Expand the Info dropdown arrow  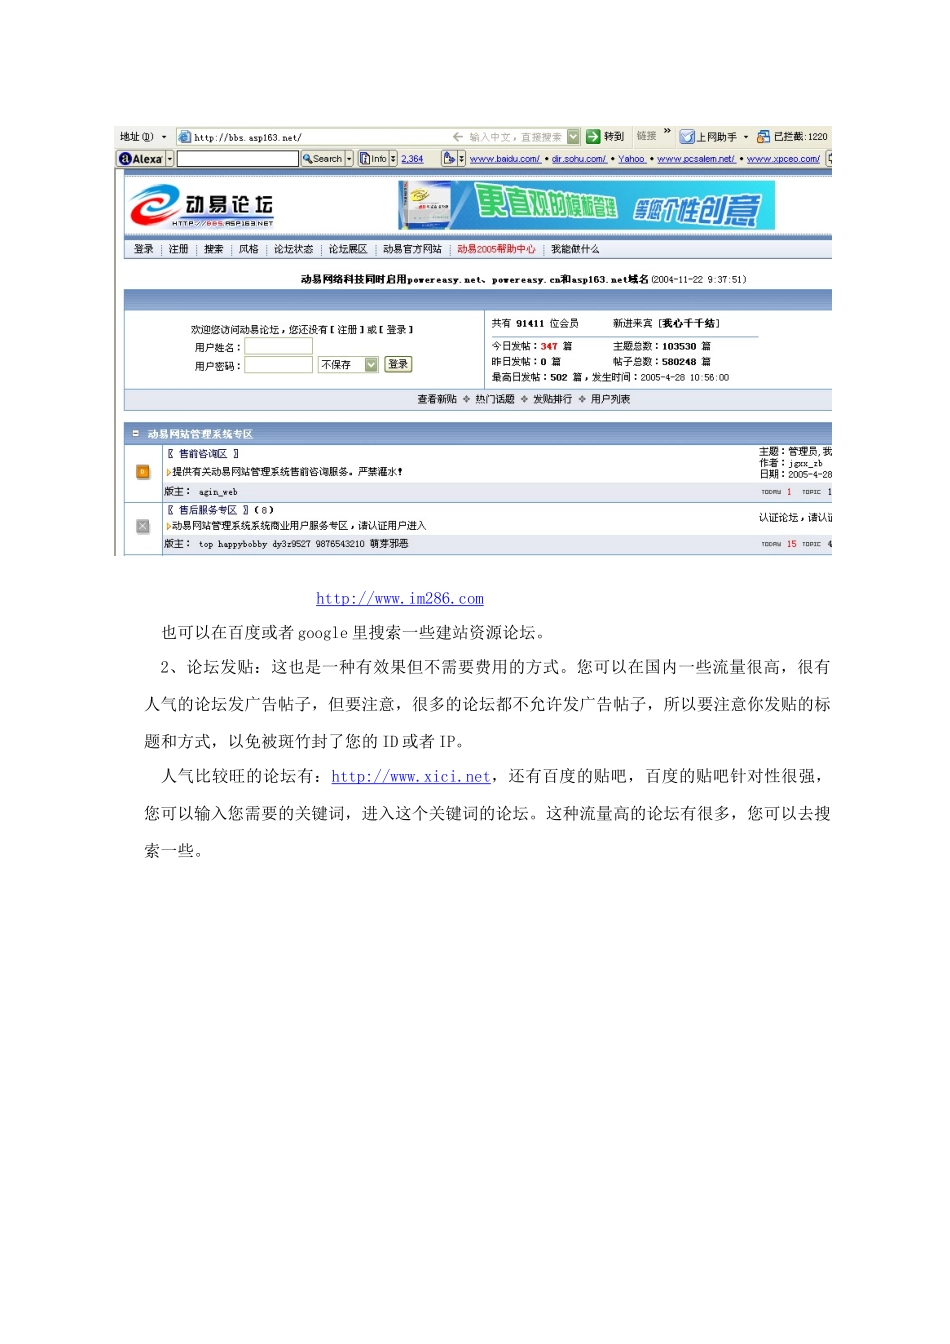pyautogui.click(x=393, y=159)
